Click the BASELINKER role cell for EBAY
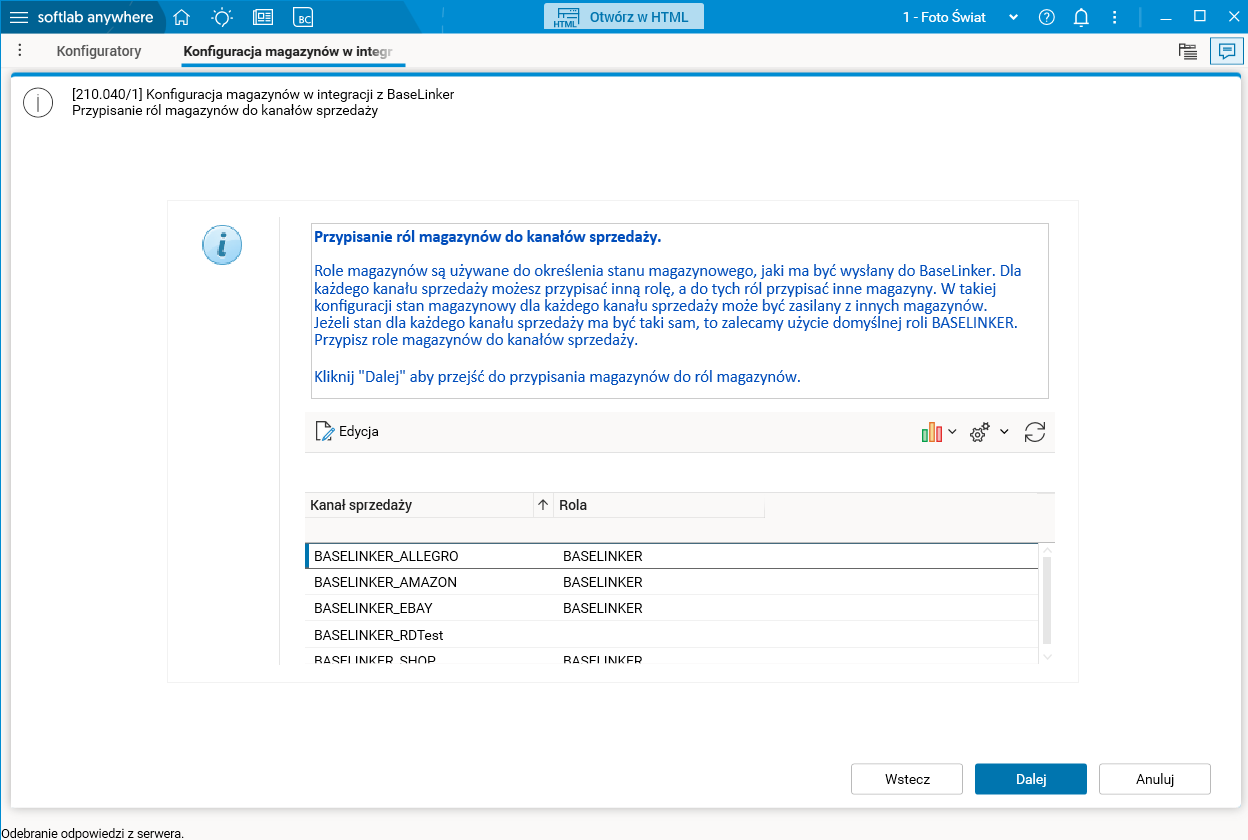 tap(602, 608)
